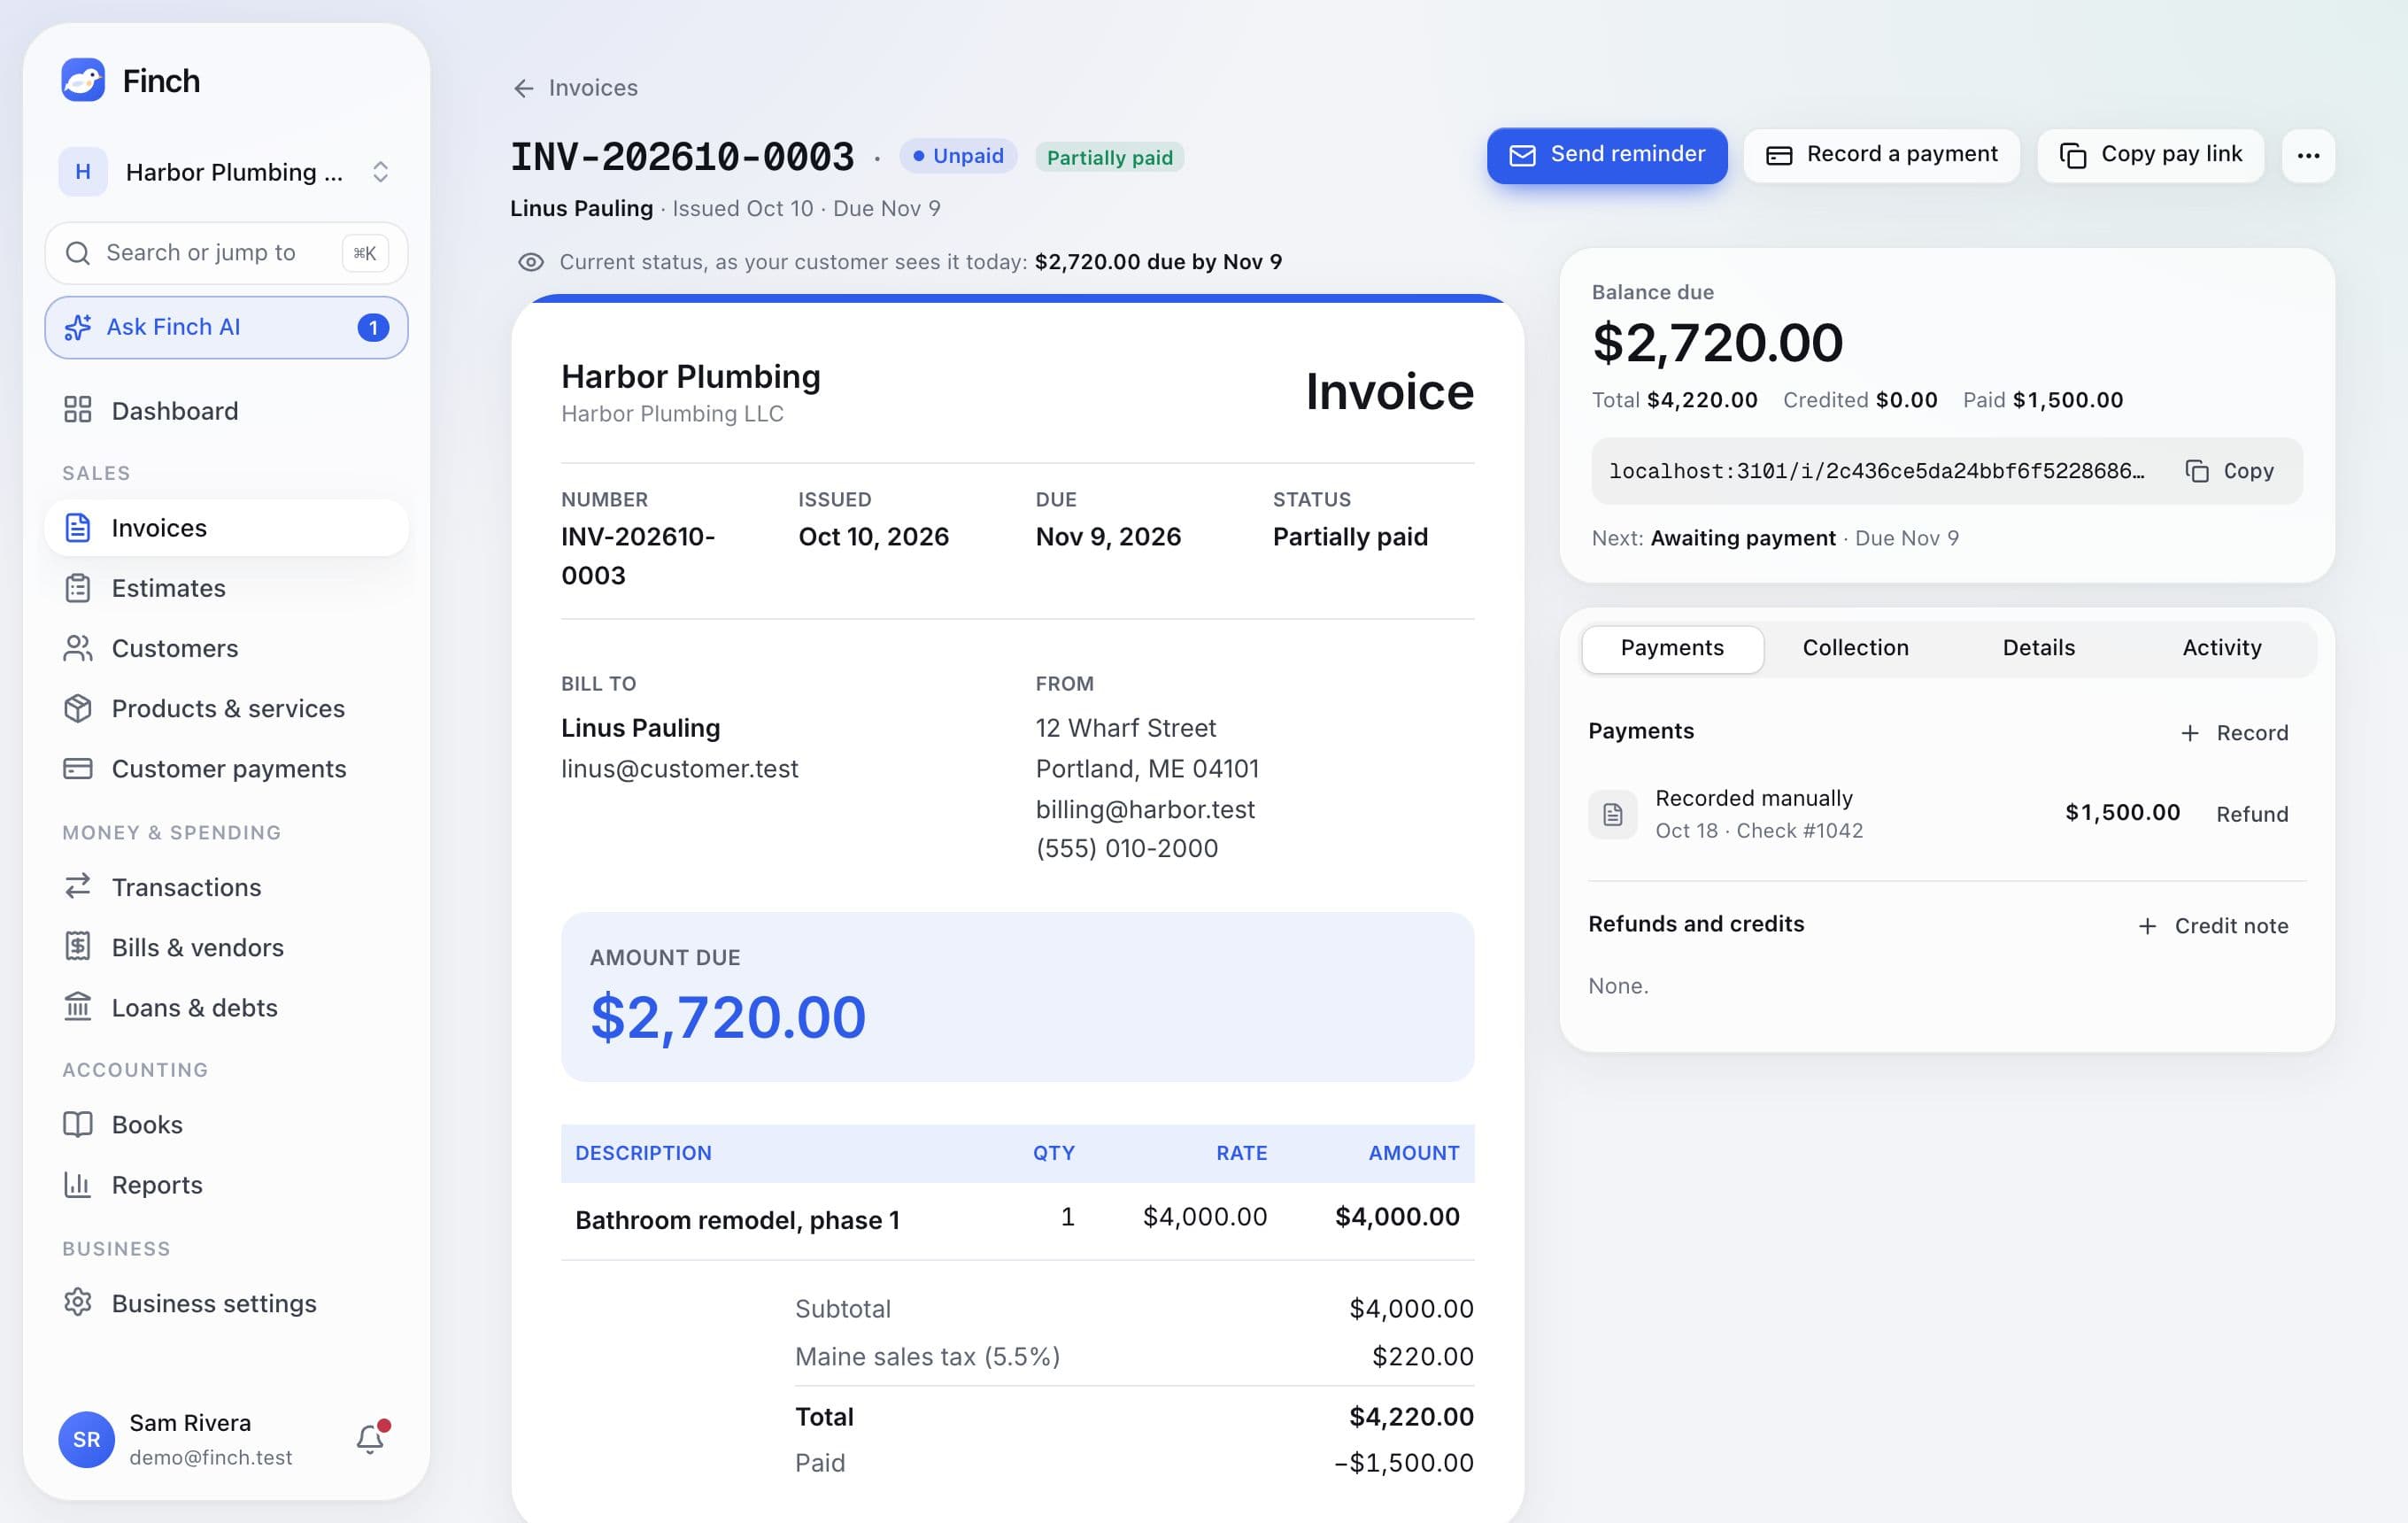Screen dimensions: 2408x1523
Task: Open notifications bell icon
Action: coord(371,1438)
